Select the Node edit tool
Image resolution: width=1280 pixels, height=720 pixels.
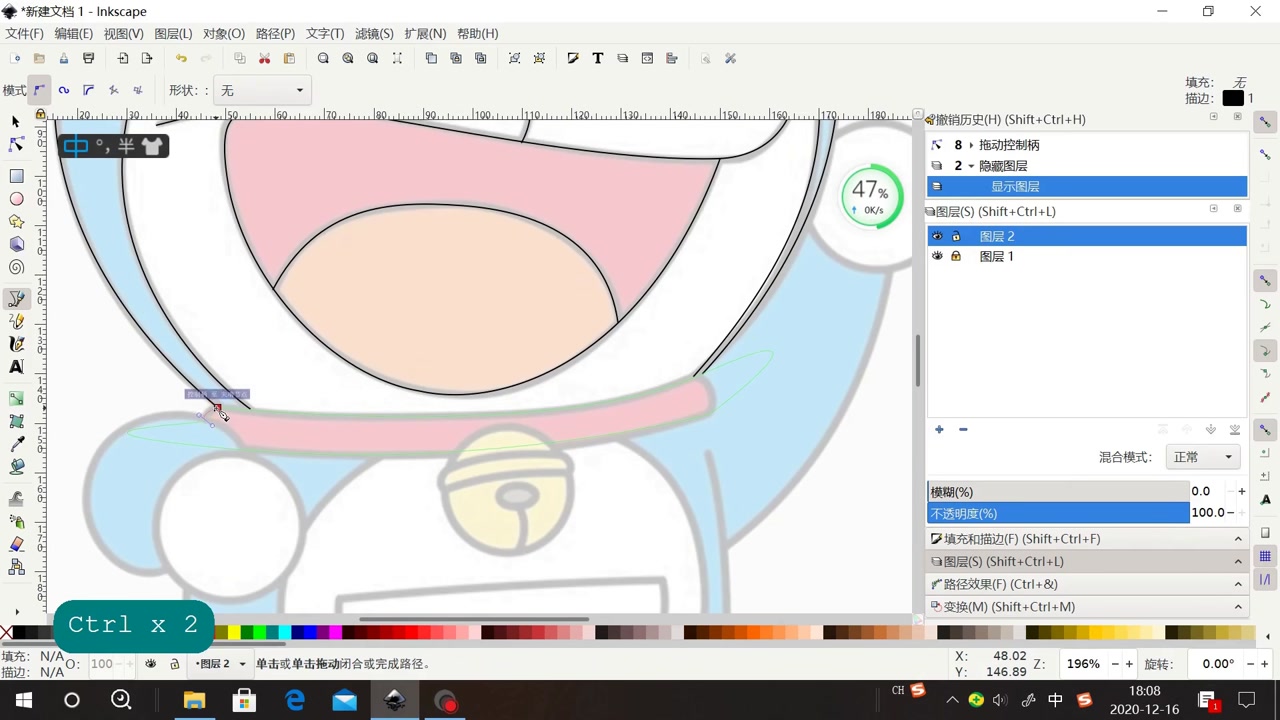pos(16,145)
